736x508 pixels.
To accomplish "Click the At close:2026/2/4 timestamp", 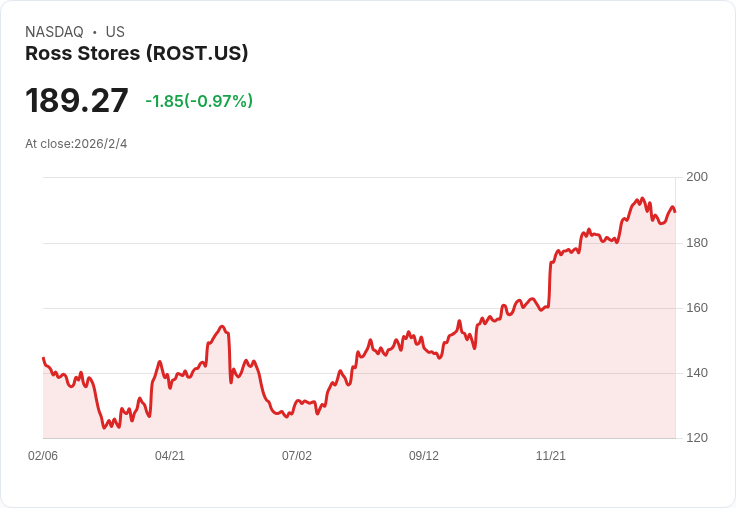I will click(76, 144).
